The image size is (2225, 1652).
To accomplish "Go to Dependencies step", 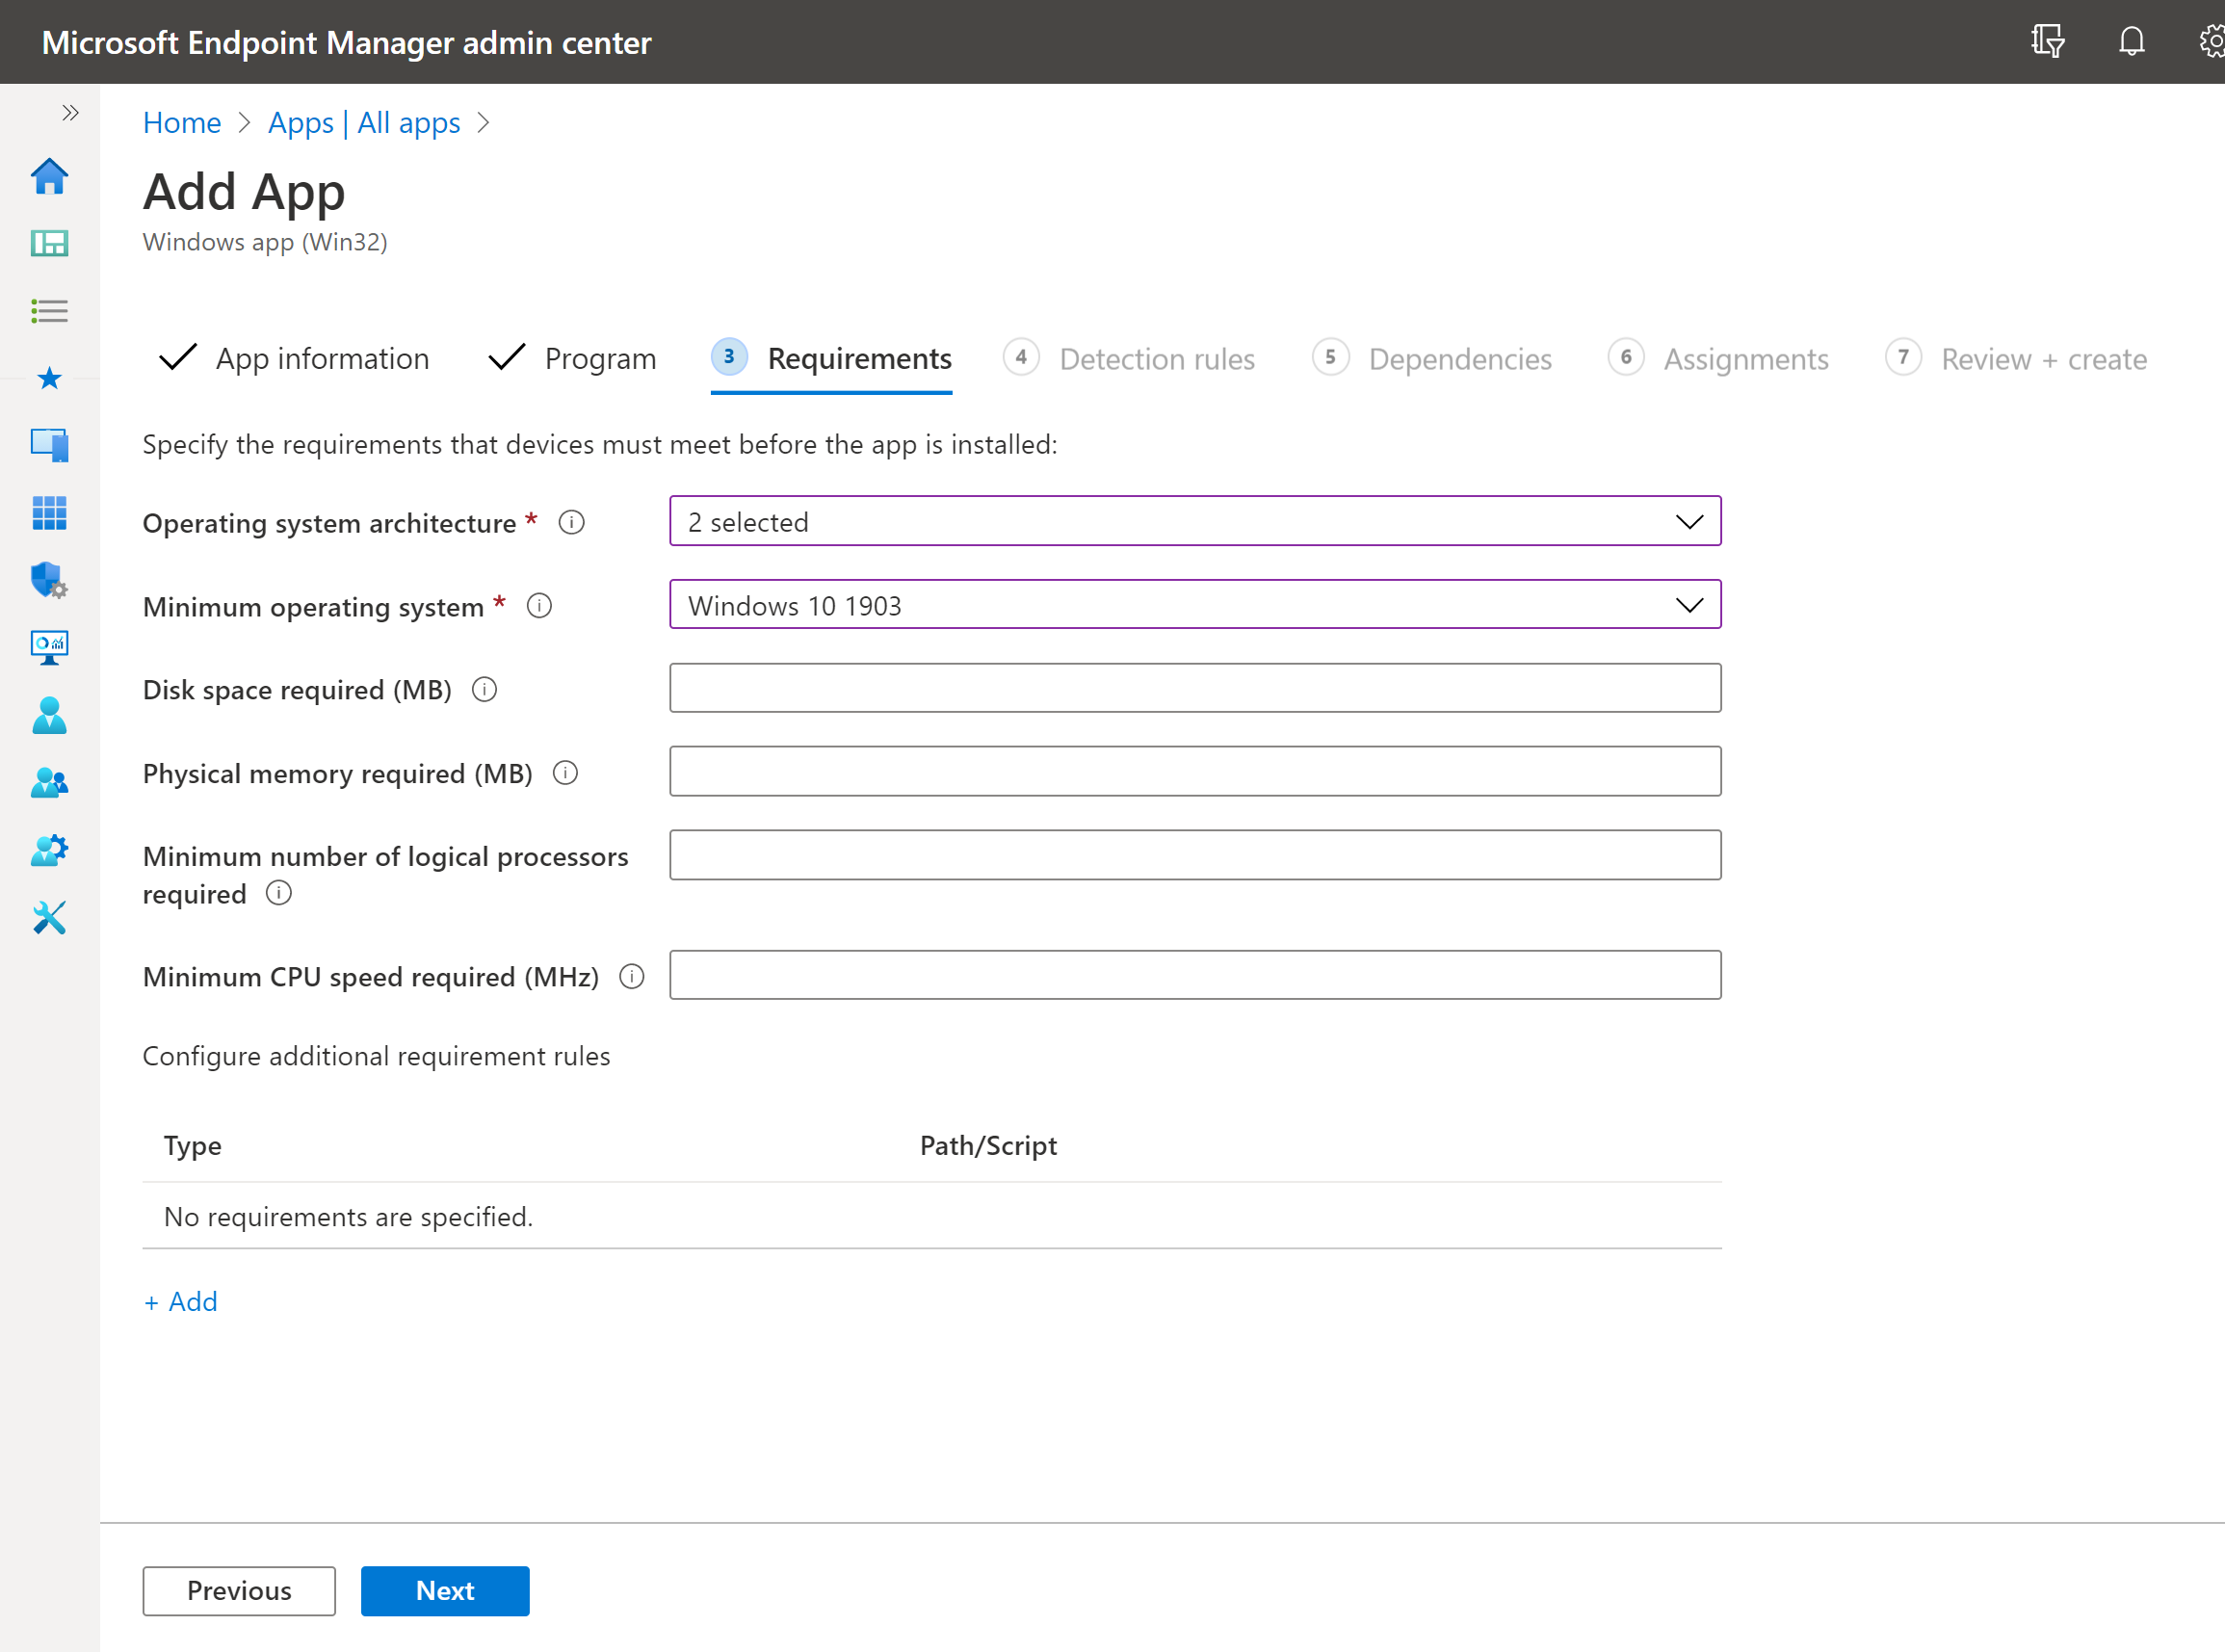I will 1432,359.
